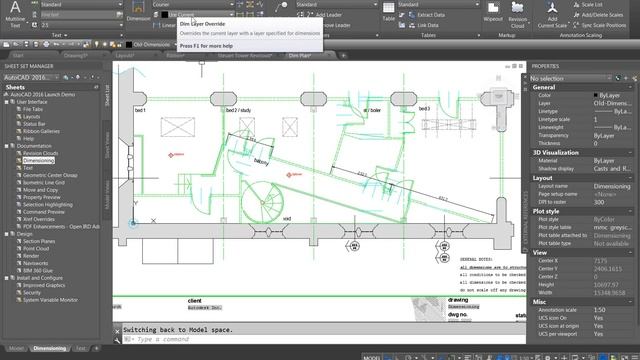Screen dimensions: 640x360
Task: Switch to the Dimensioning layout tab
Action: 49,349
